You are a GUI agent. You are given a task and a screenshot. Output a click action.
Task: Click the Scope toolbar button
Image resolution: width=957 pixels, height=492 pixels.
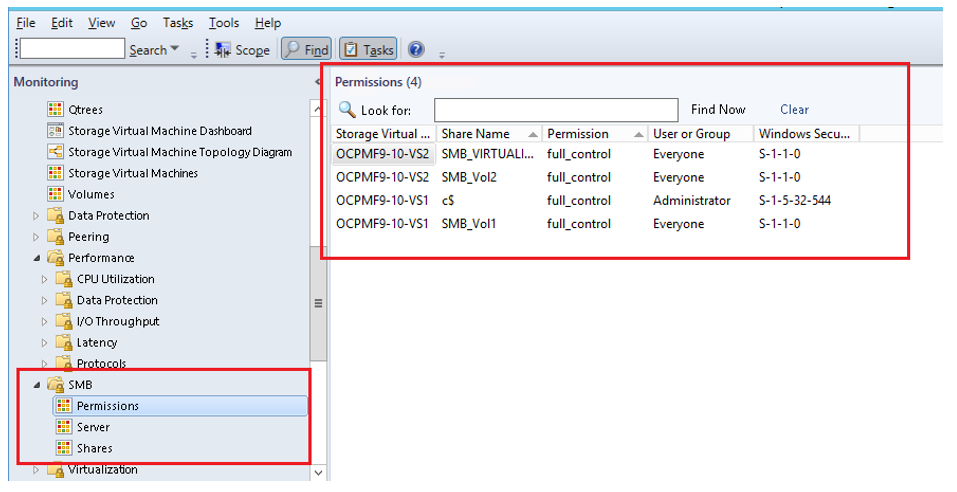(x=243, y=50)
